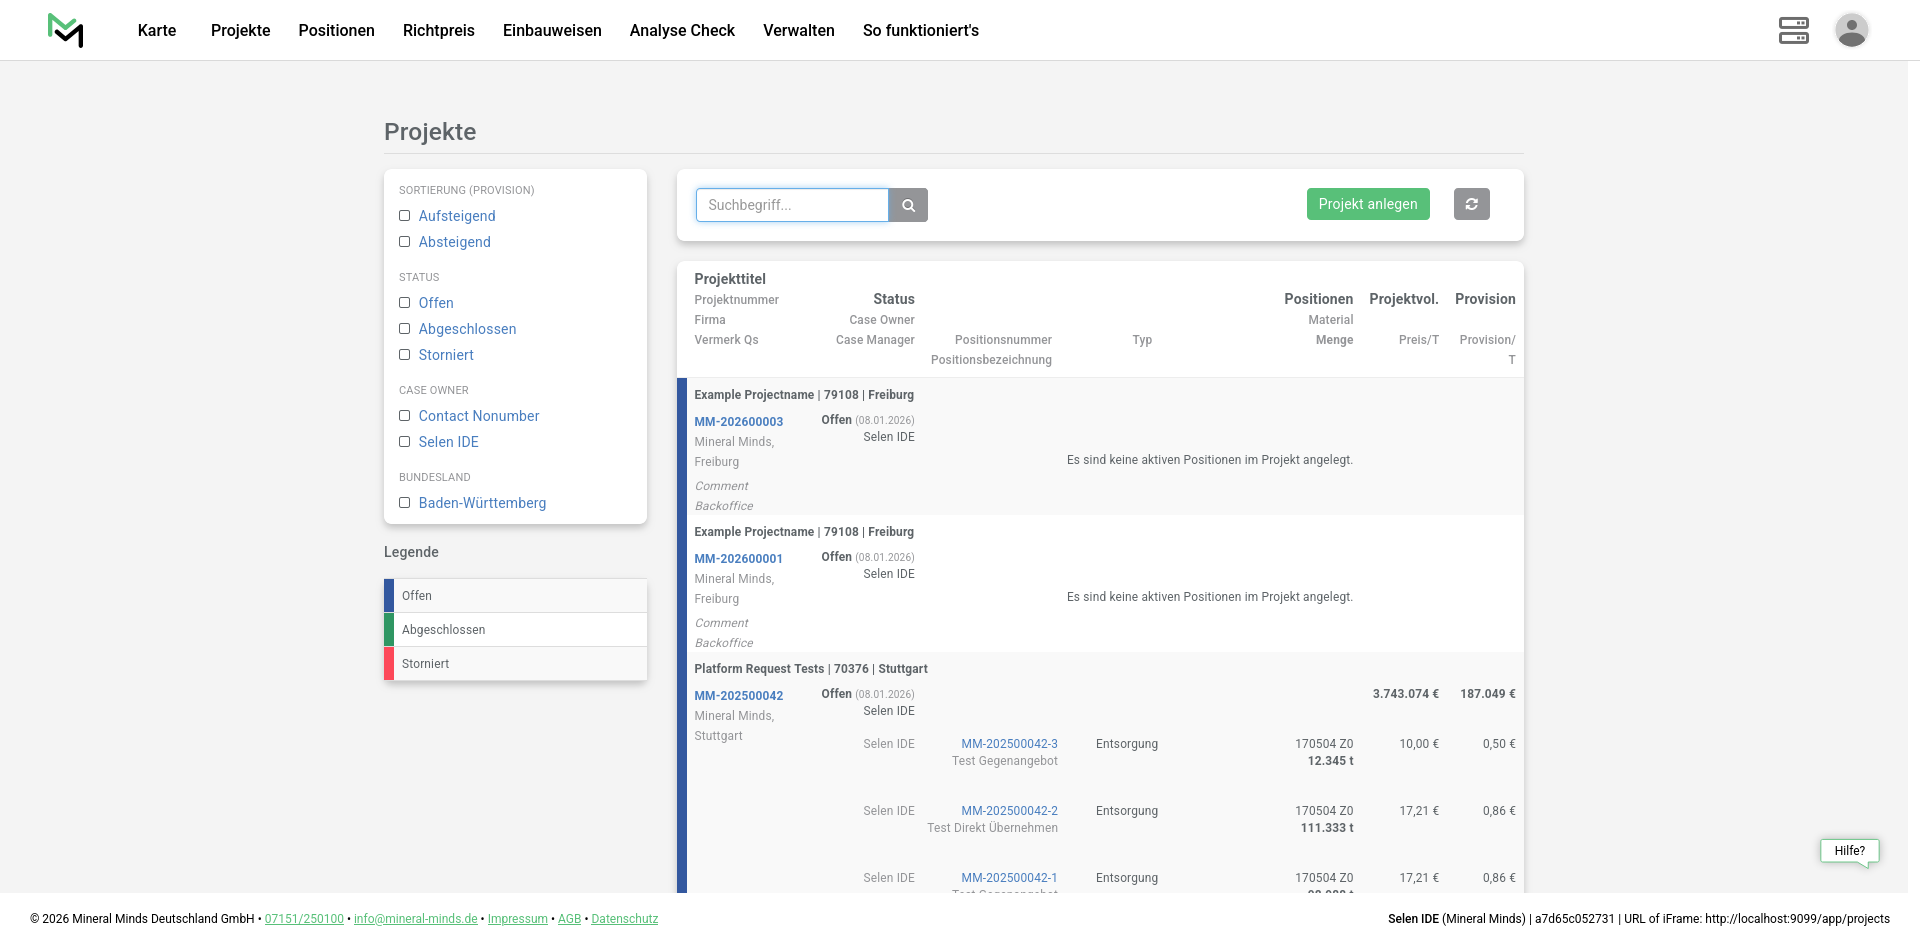
Task: Open position link MM-202500042-3
Action: point(1009,744)
